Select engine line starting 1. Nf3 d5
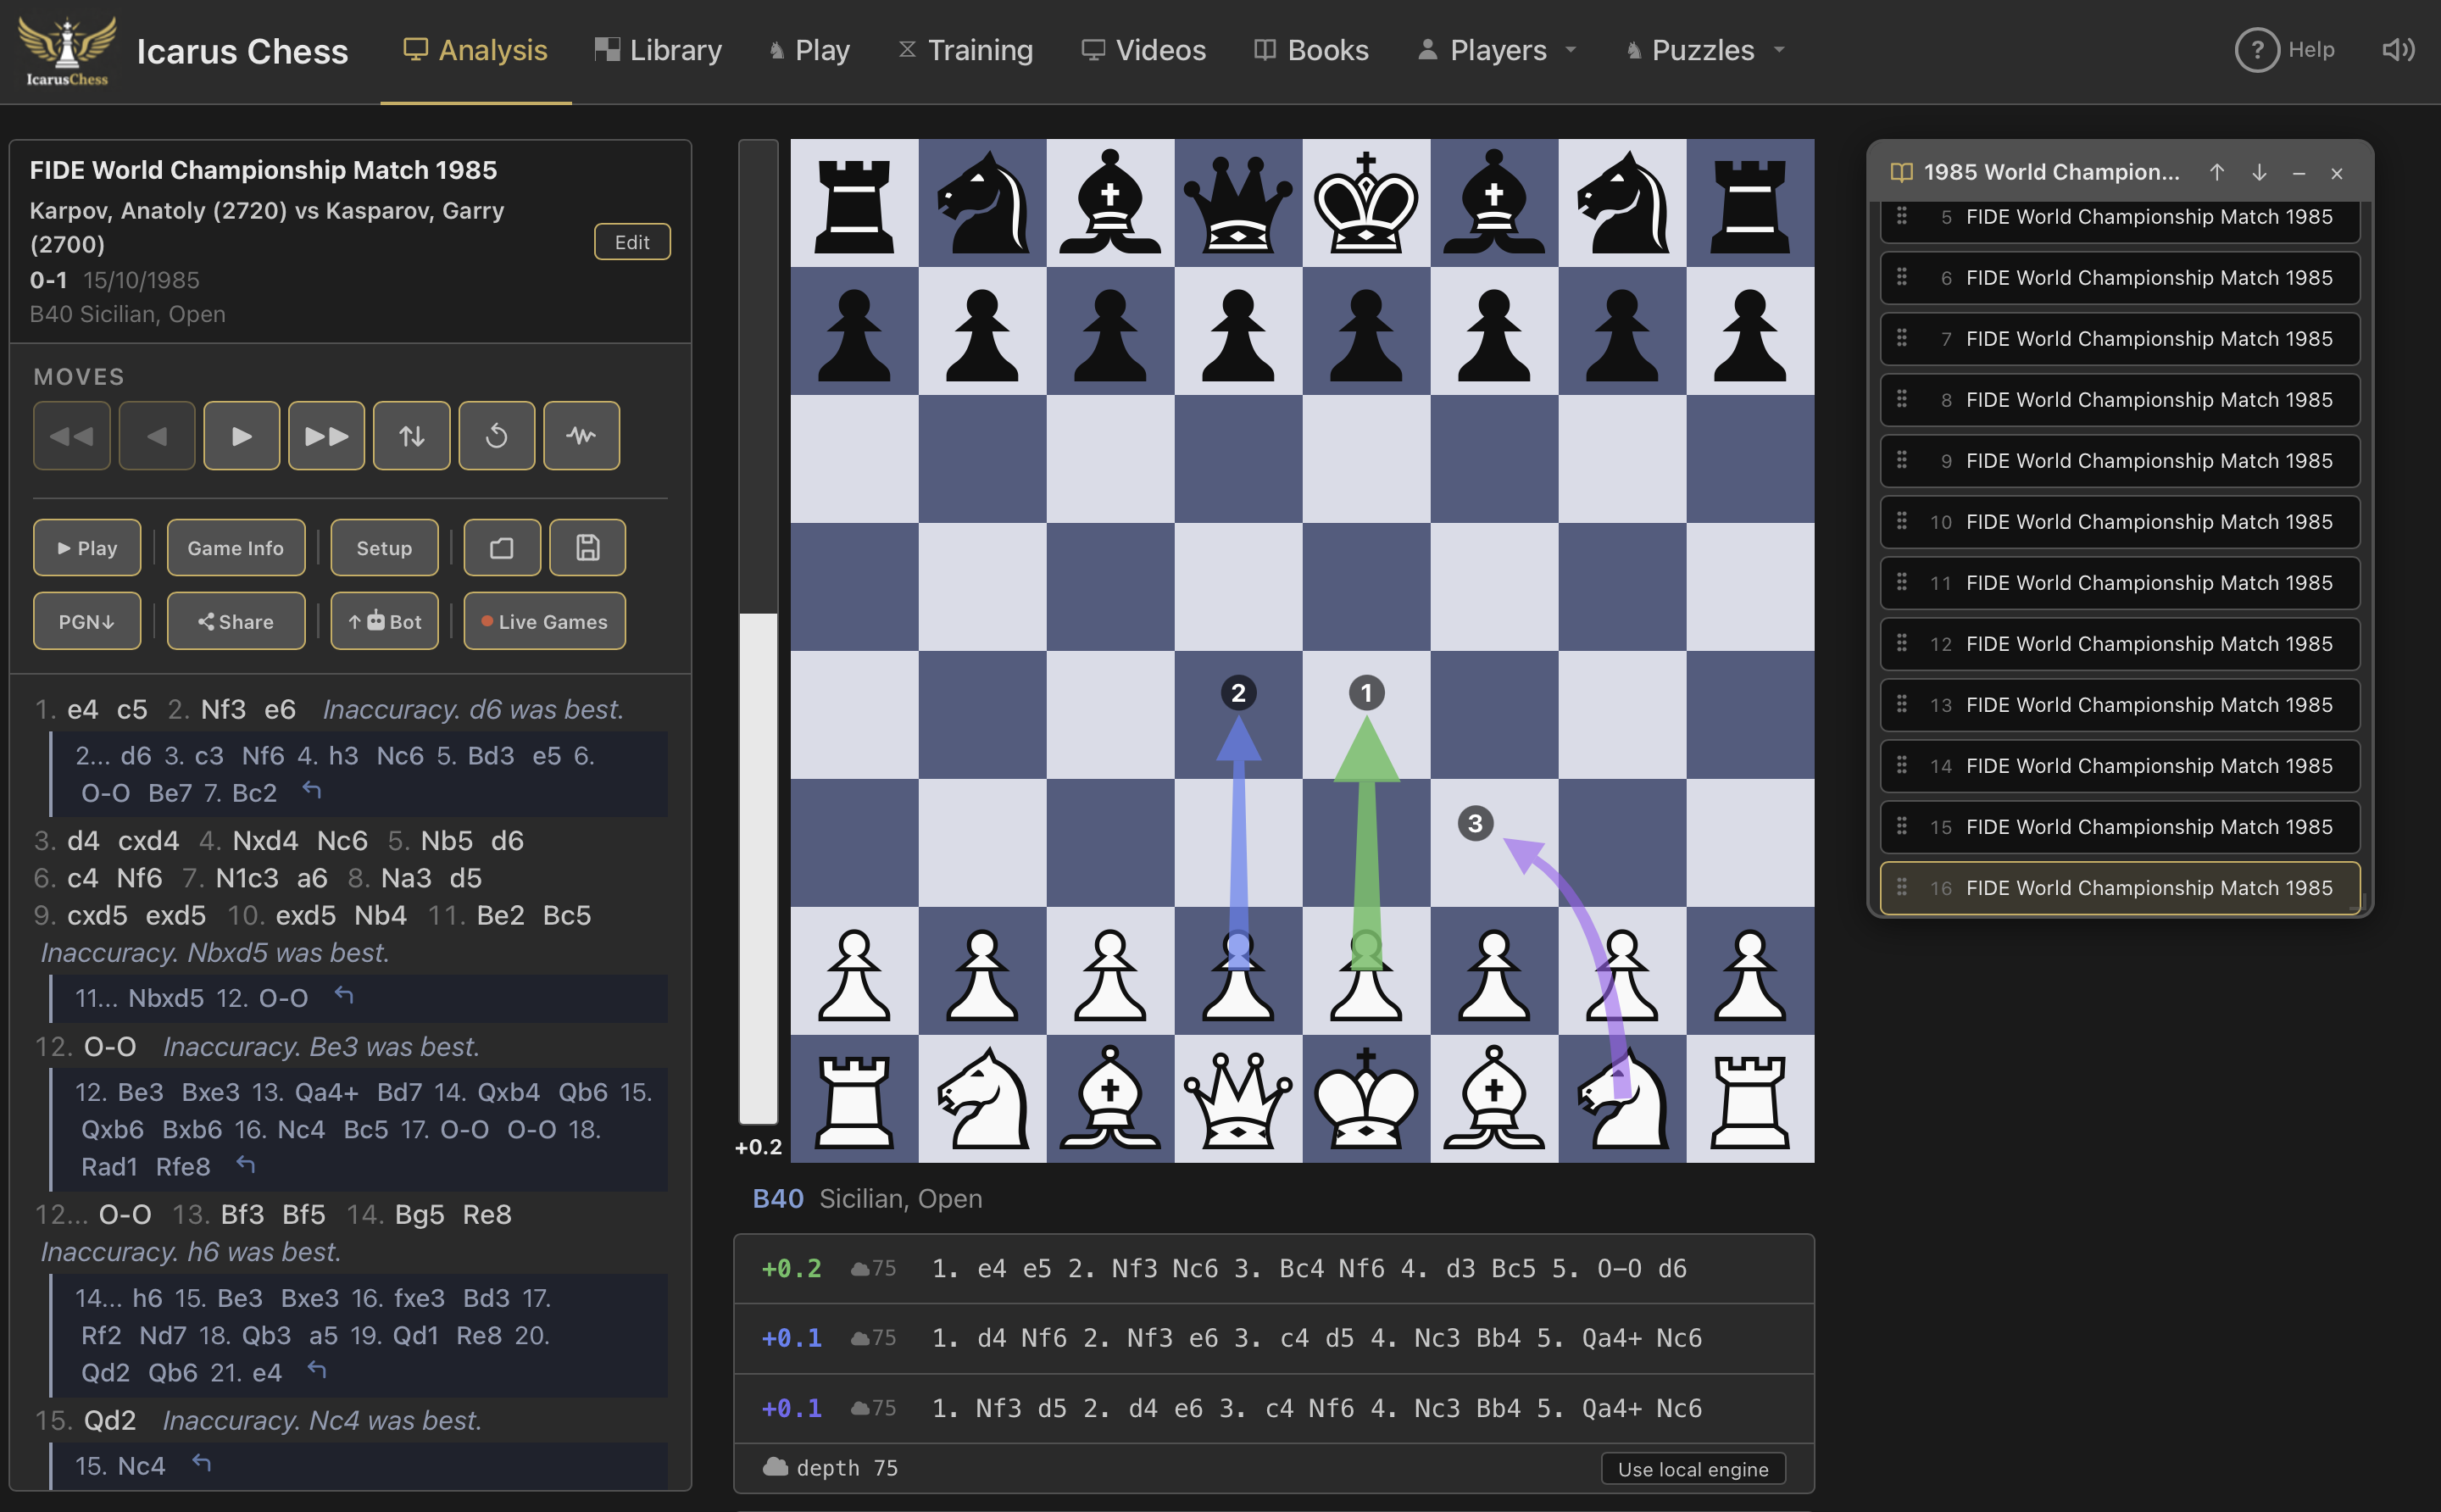The width and height of the screenshot is (2441, 1512). [x=1273, y=1408]
